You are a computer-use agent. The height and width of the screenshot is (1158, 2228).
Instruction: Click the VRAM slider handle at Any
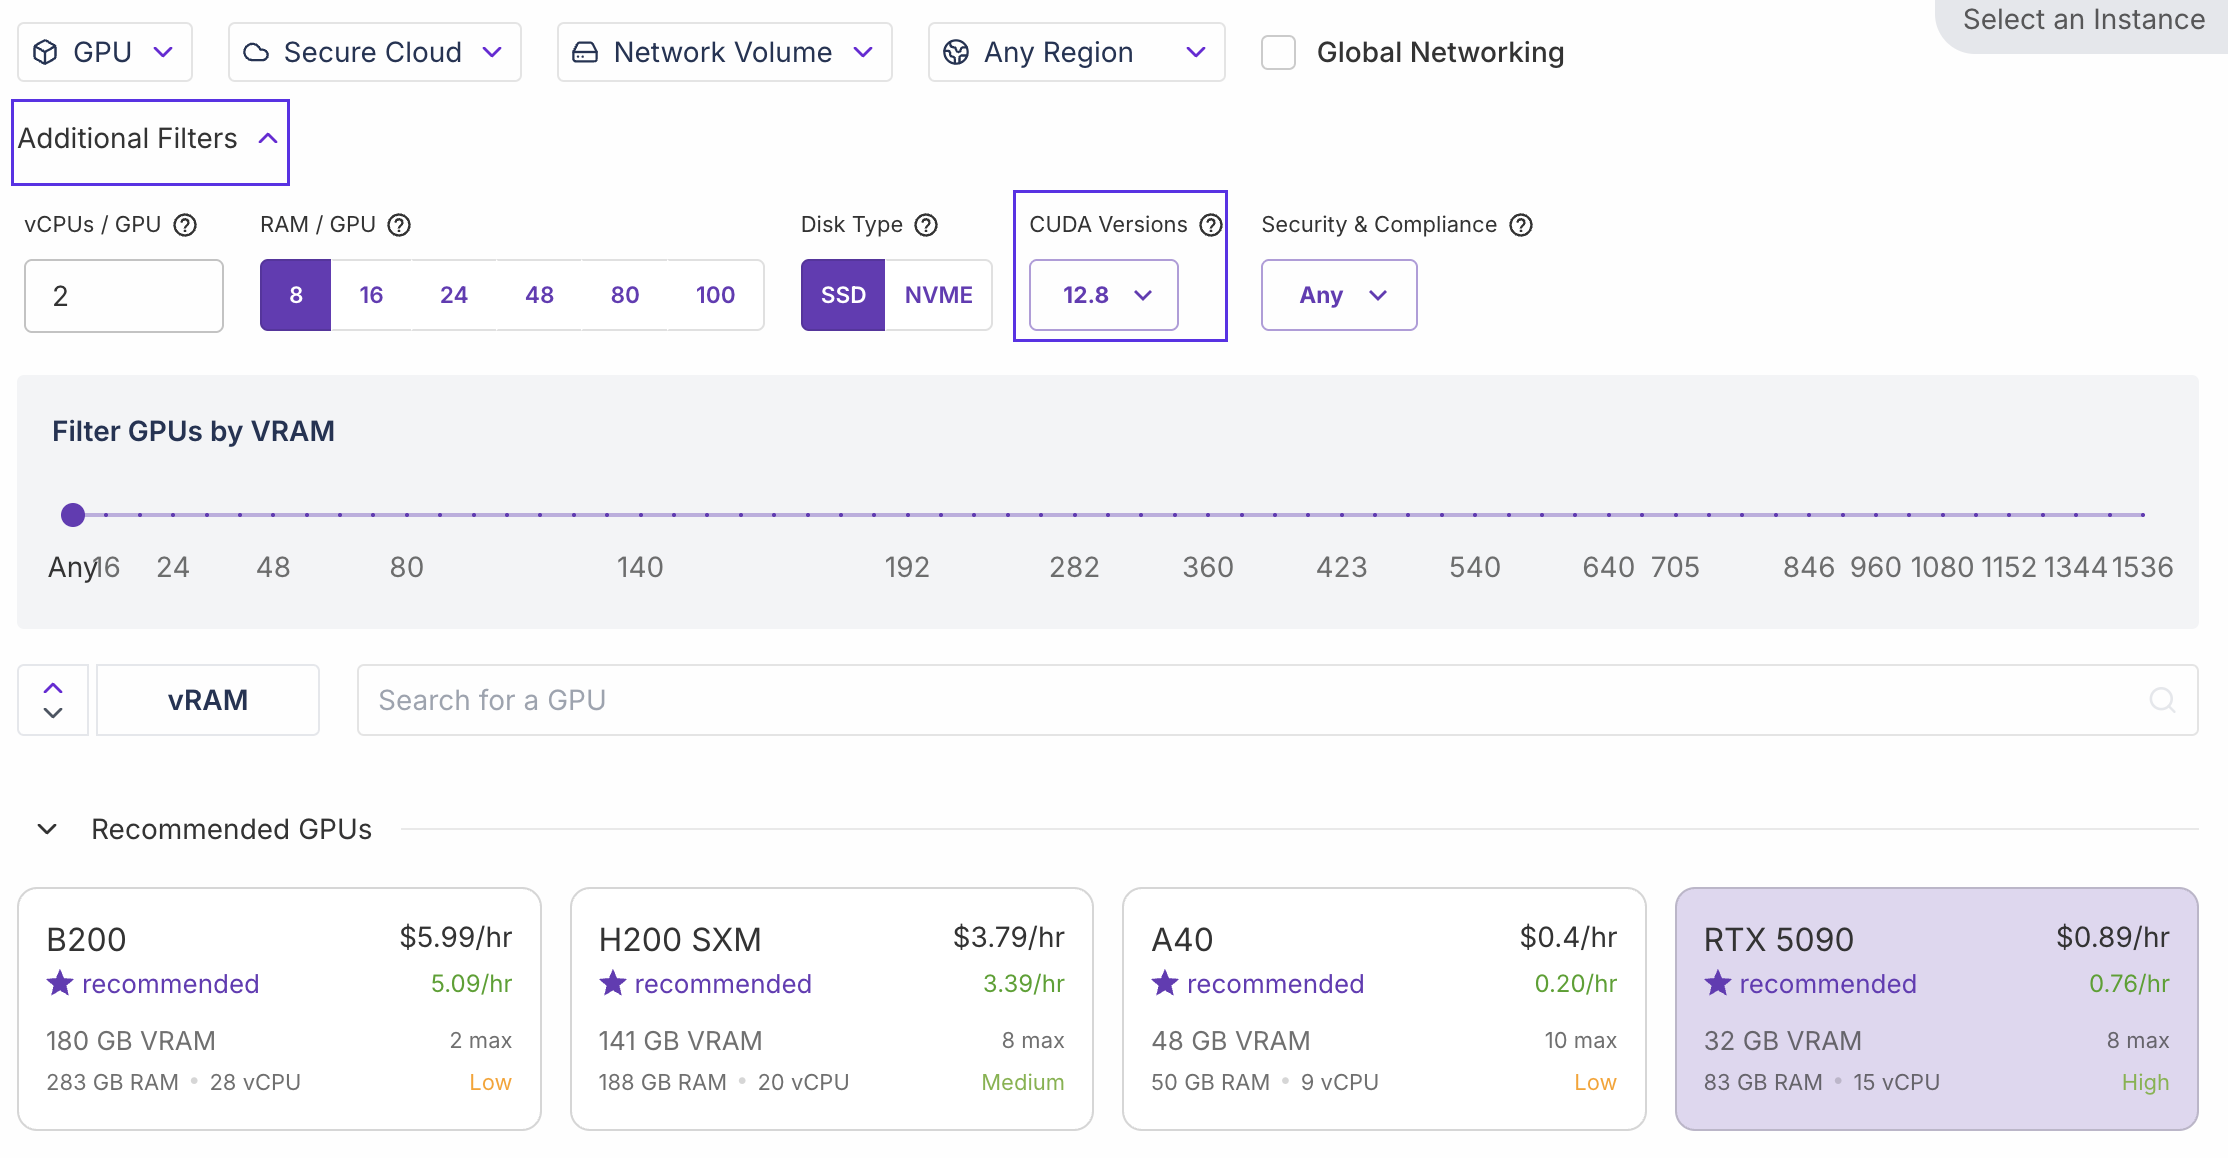click(73, 515)
